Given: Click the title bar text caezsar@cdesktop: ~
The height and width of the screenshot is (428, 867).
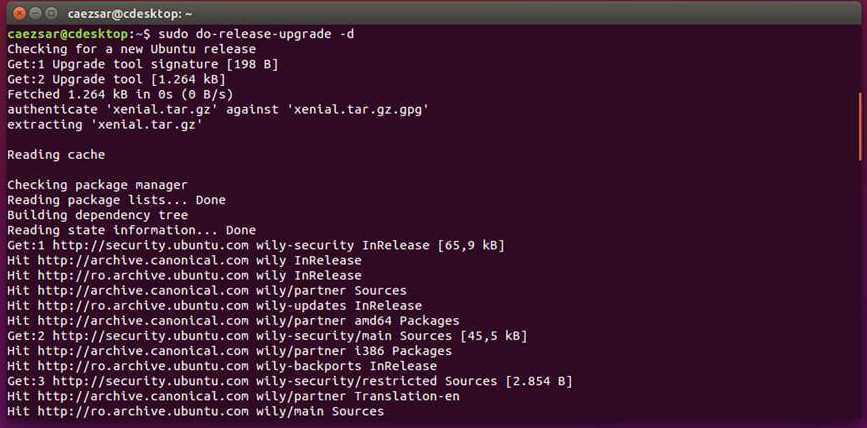Looking at the screenshot, I should [129, 14].
